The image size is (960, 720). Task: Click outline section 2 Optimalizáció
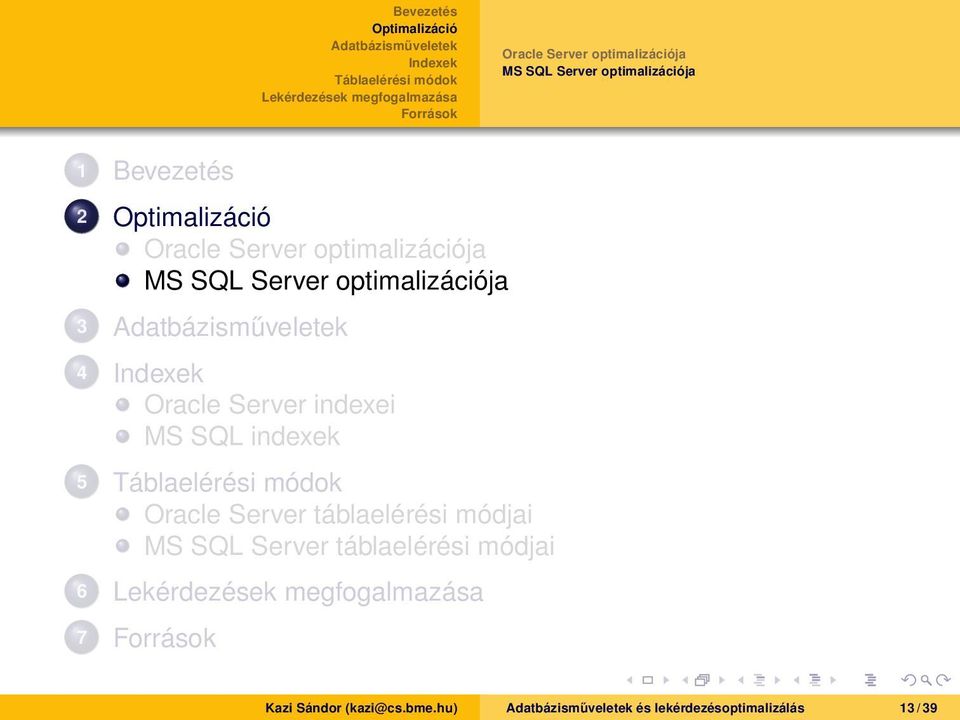tap(192, 217)
